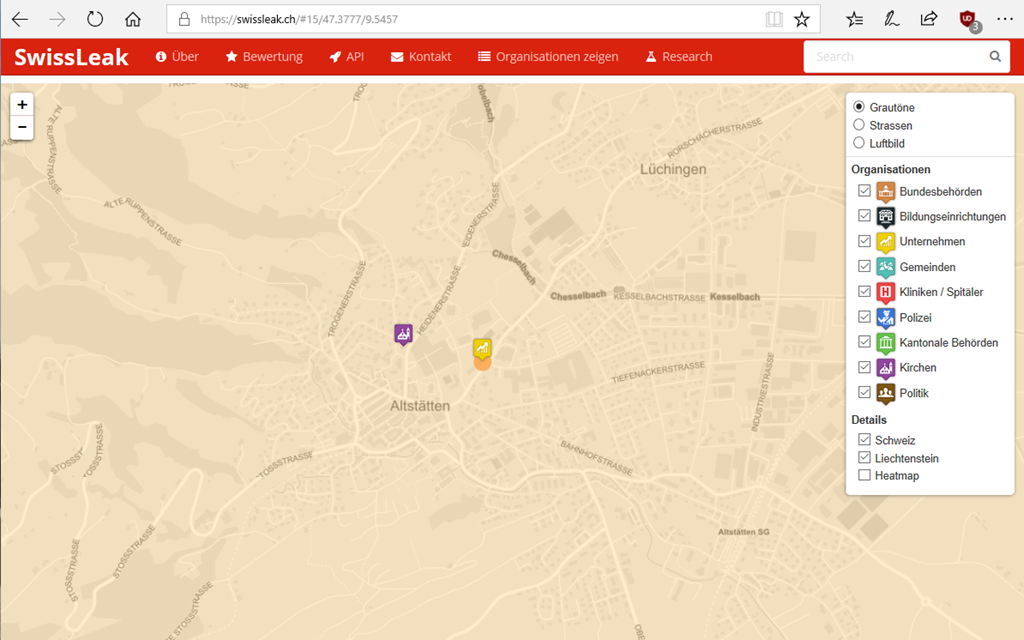
Task: Add page to favorites star icon
Action: [801, 19]
